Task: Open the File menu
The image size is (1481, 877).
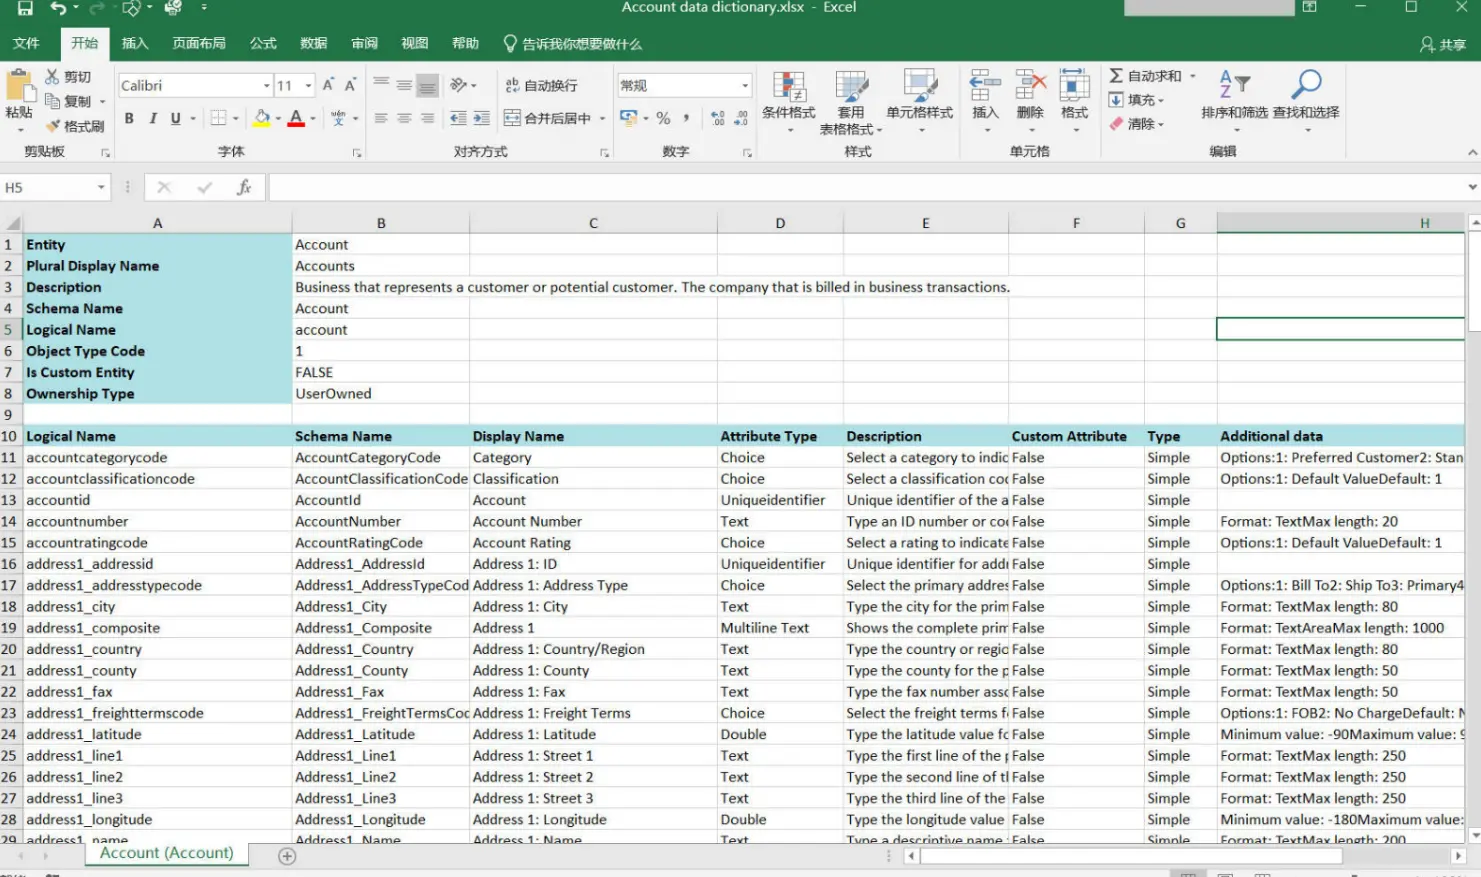Action: 27,44
